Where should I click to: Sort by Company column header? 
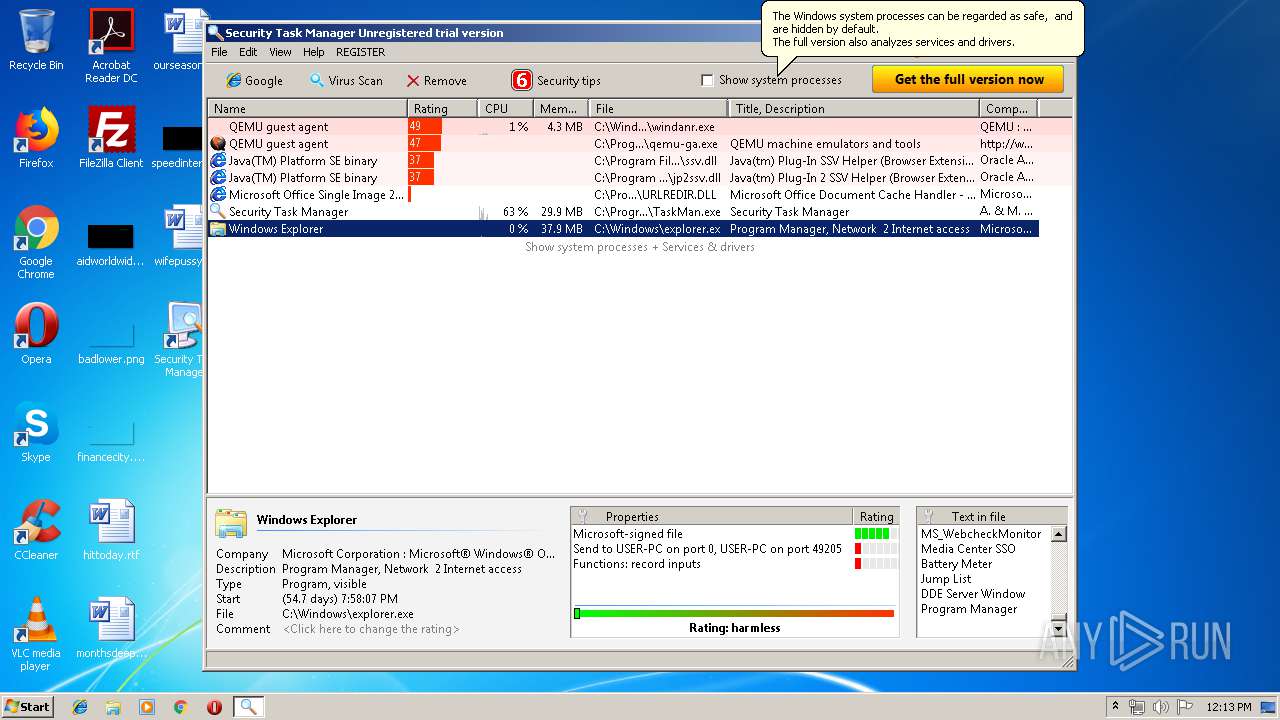click(x=1008, y=108)
